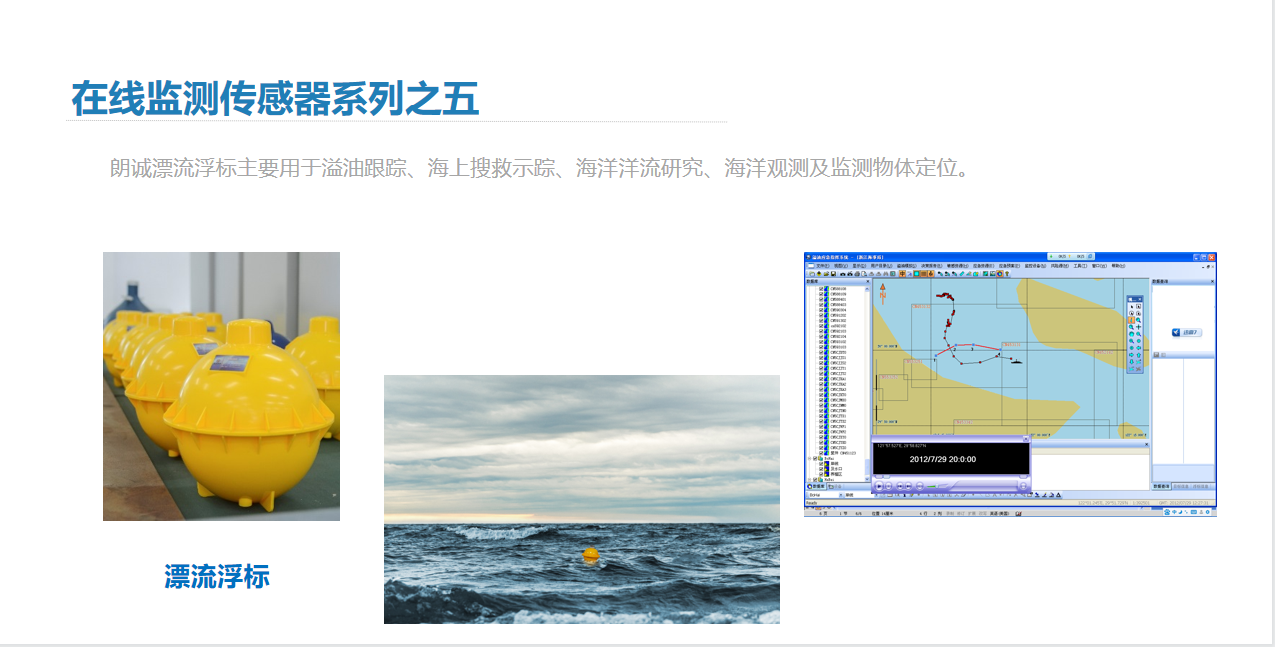
Task: Open the 帮助 menu in menu bar
Action: coord(1117,266)
